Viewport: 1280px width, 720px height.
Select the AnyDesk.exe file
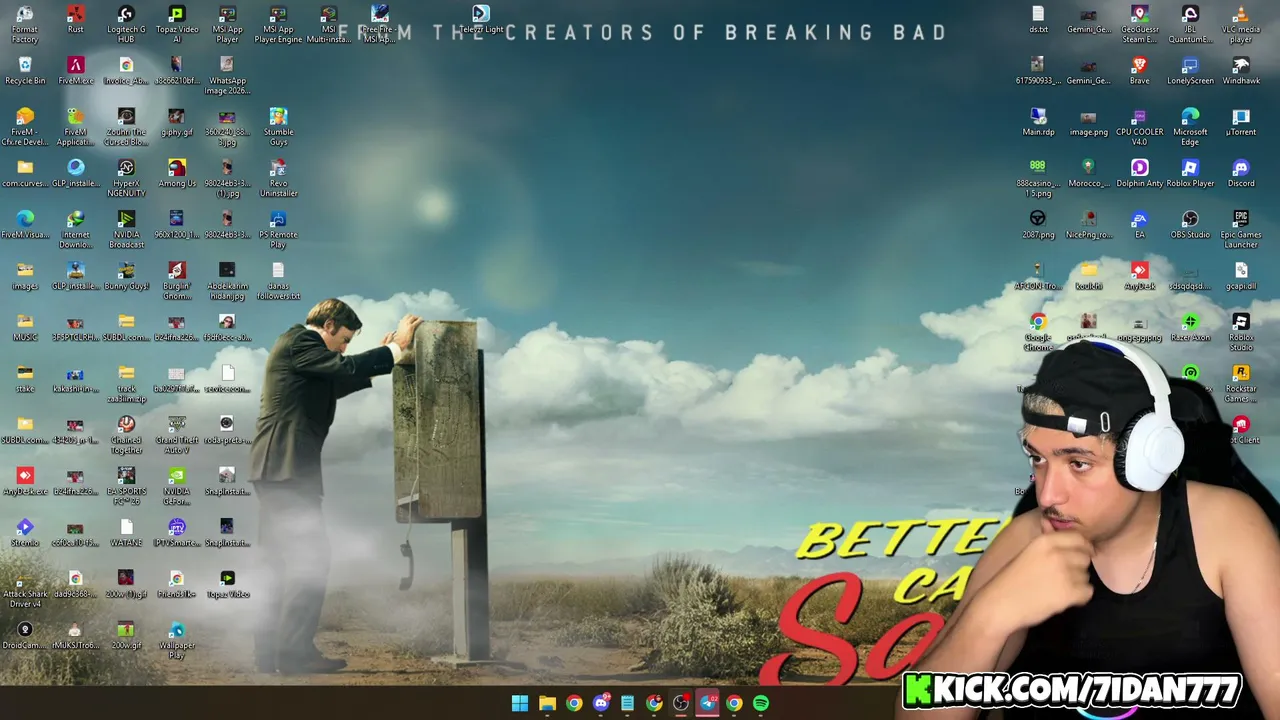point(25,481)
